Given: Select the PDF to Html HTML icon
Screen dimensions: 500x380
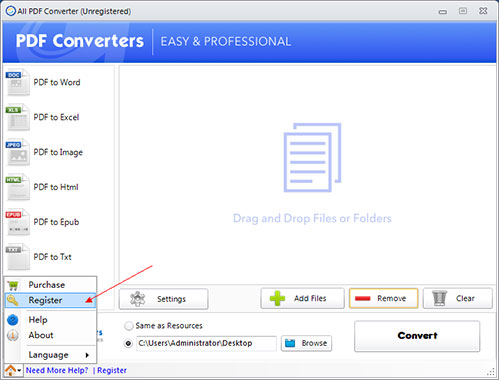Looking at the screenshot, I should [x=18, y=187].
